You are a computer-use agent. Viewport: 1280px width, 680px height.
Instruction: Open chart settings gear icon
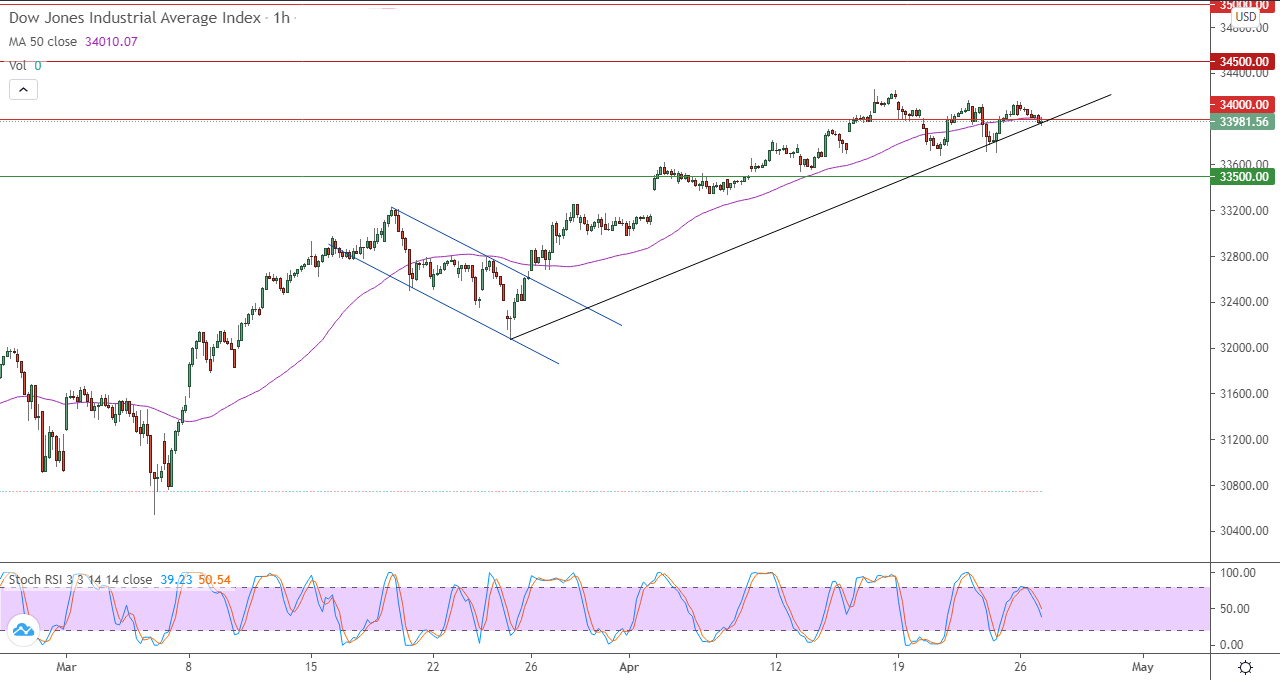click(x=1245, y=666)
